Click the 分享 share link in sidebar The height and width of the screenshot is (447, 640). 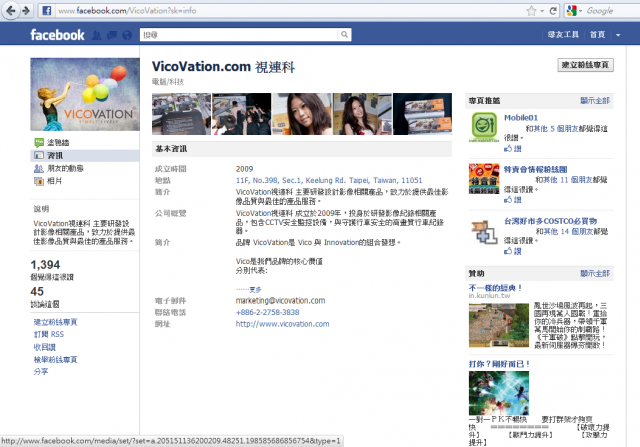[x=41, y=371]
